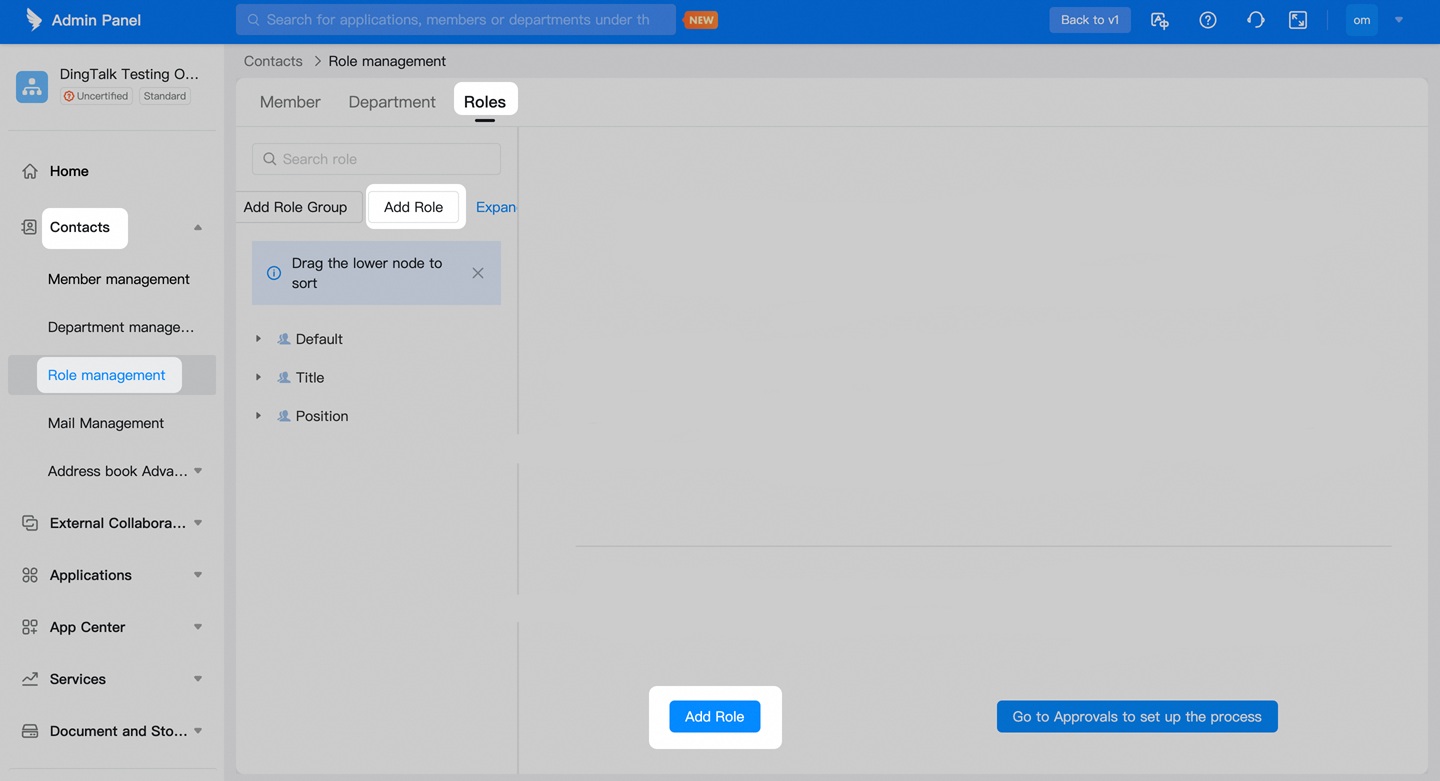Click the Standard plan badge
Viewport: 1440px width, 781px height.
point(165,96)
